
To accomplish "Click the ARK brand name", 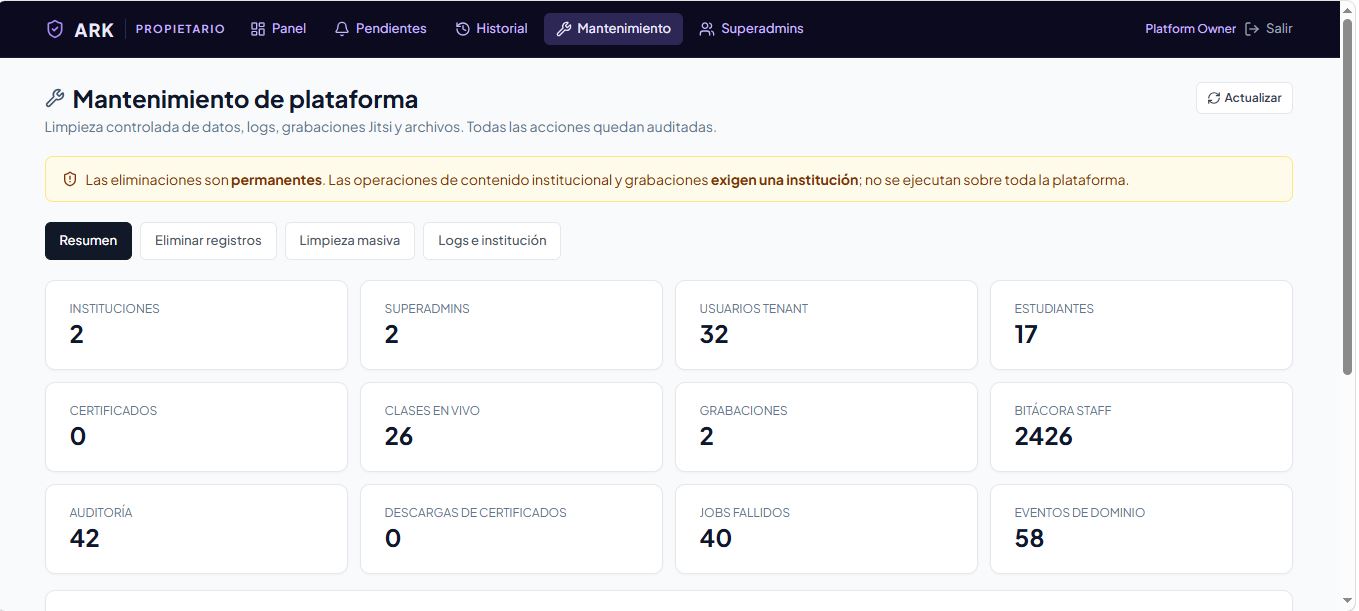I will pyautogui.click(x=94, y=30).
